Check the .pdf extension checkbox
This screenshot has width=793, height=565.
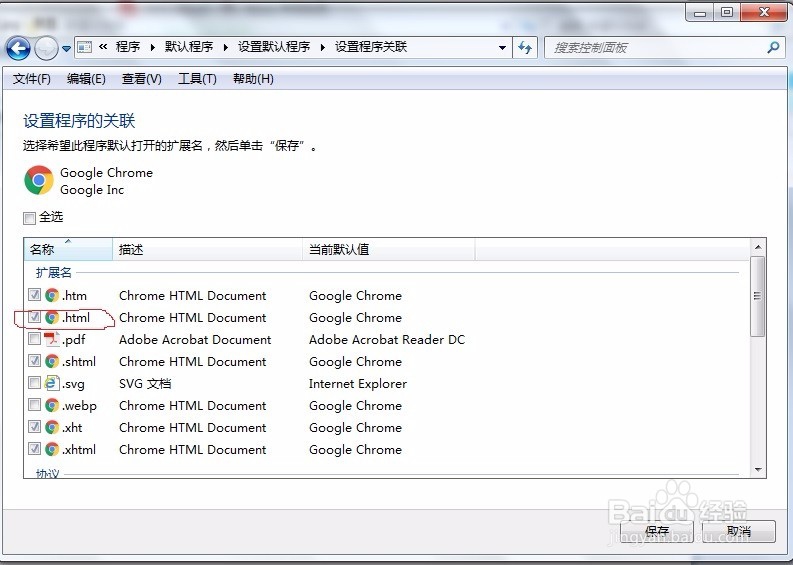34,338
